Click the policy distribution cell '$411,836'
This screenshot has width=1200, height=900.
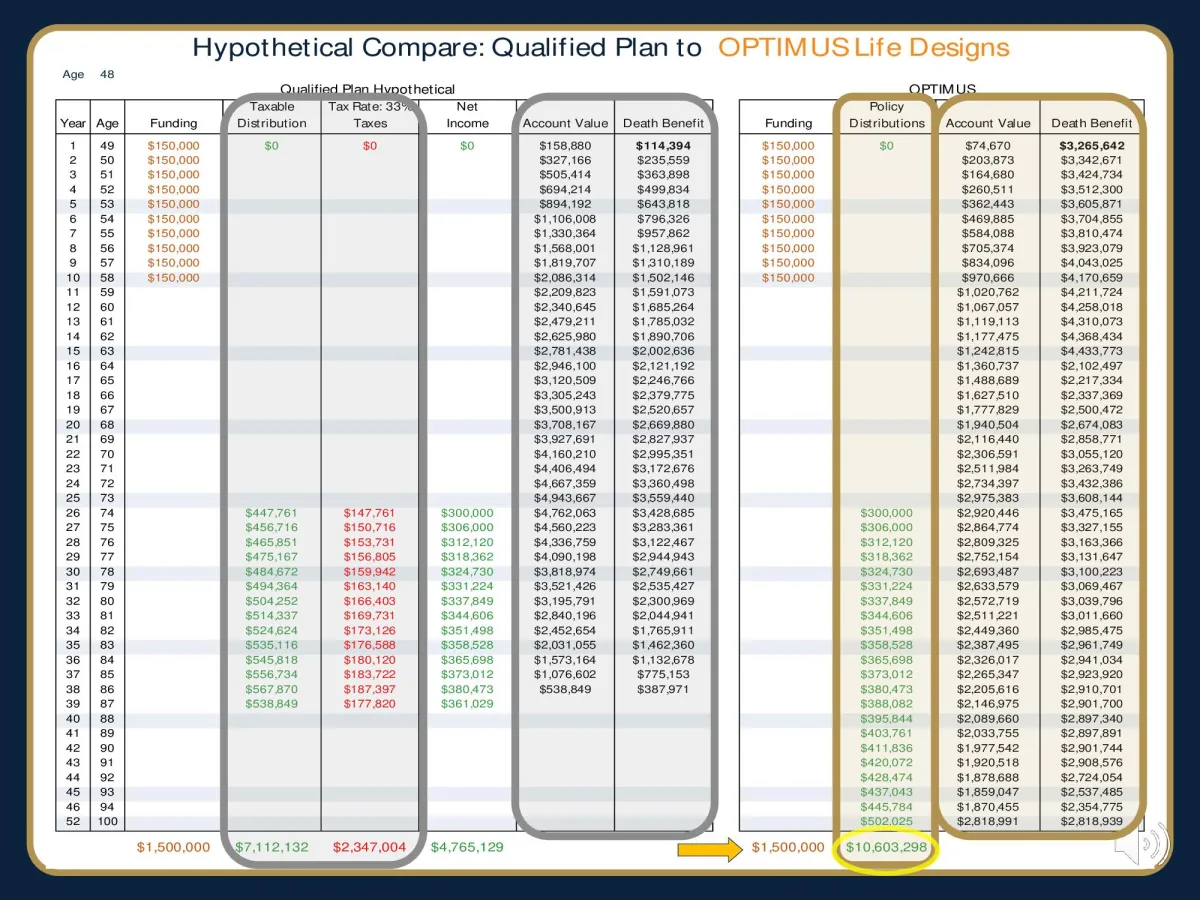[887, 748]
